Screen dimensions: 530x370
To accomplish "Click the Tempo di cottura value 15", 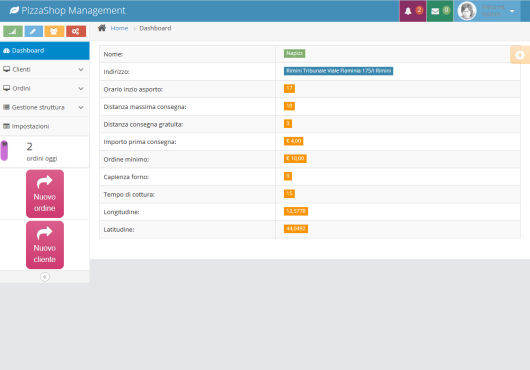I will point(289,194).
